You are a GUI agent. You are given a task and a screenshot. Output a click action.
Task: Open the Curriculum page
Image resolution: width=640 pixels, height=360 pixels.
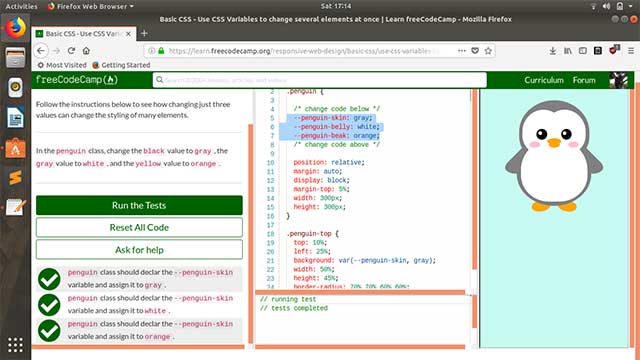[x=544, y=80]
